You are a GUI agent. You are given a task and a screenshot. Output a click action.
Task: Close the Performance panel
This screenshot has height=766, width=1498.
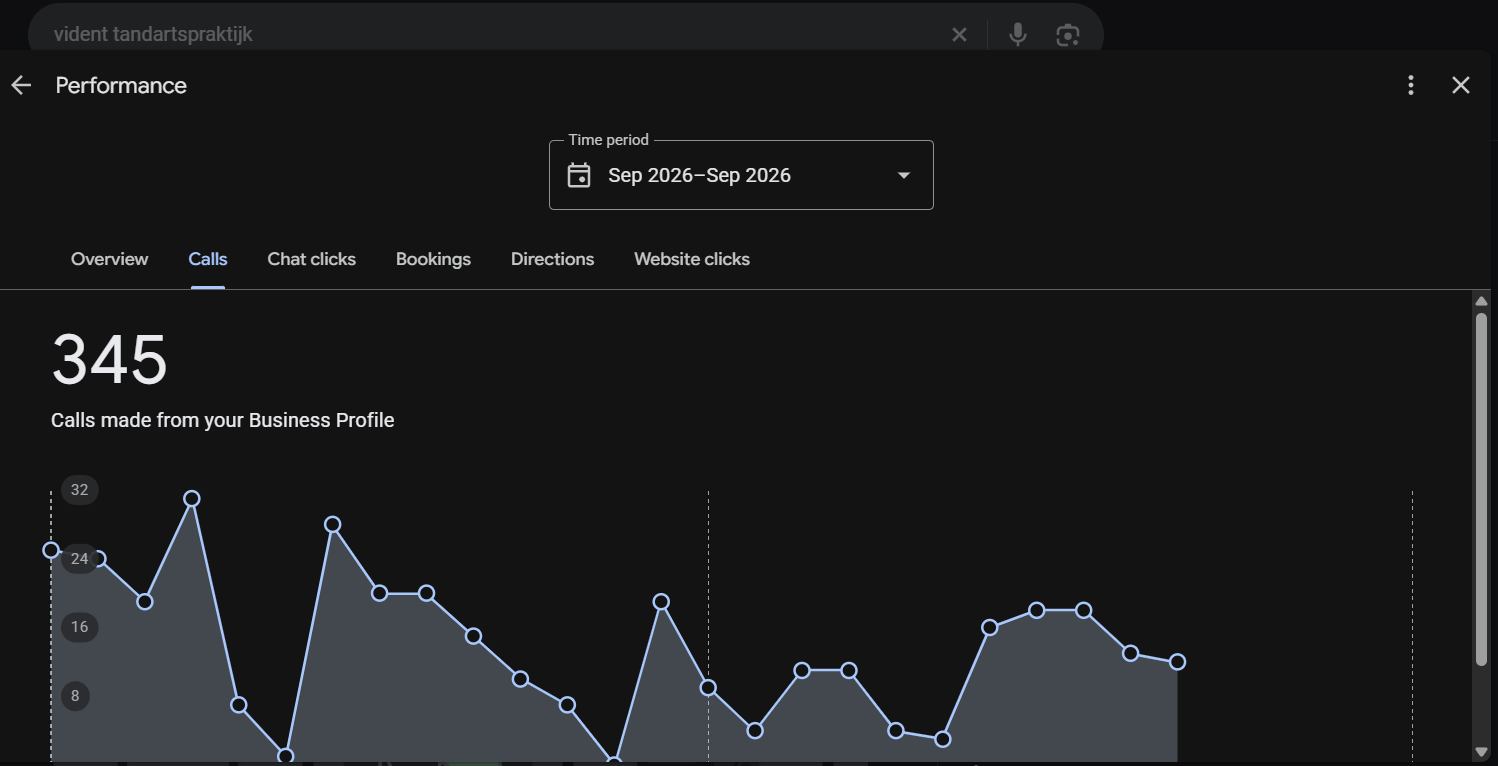pos(1461,86)
